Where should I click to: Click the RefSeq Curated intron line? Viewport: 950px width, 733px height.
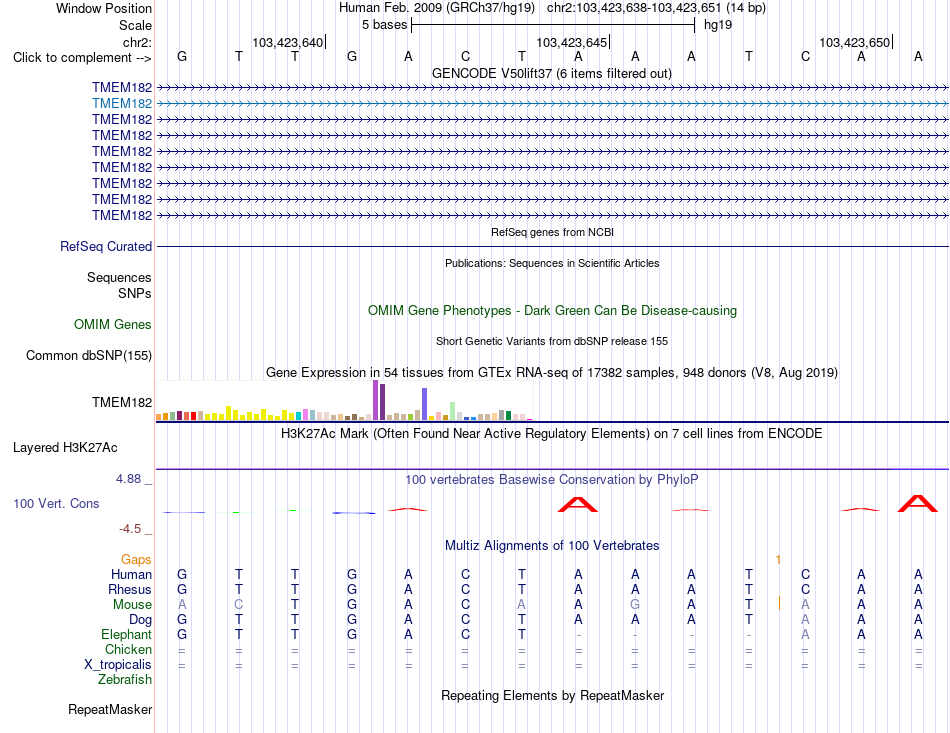552,247
